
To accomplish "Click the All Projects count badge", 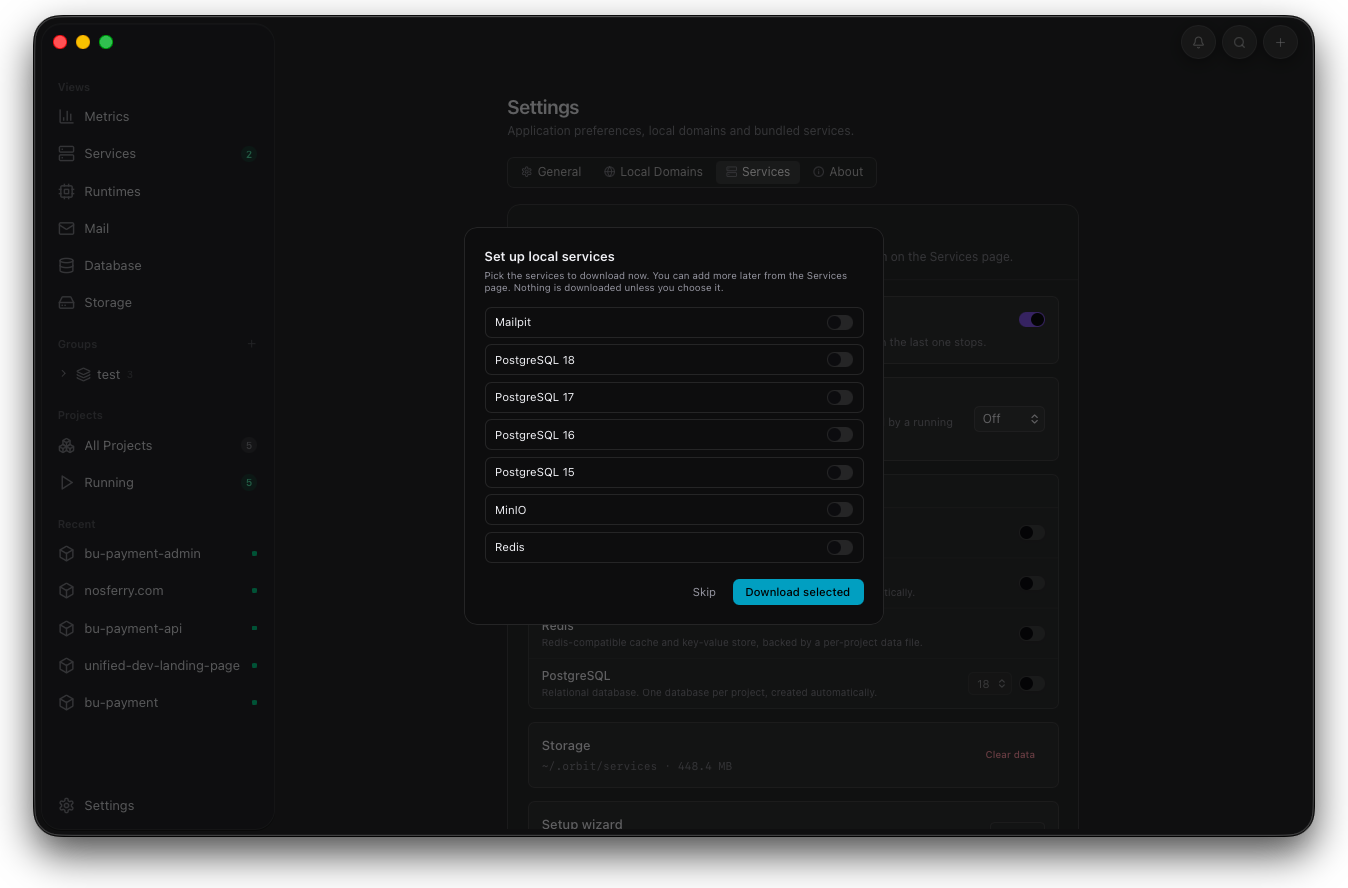I will coord(249,445).
